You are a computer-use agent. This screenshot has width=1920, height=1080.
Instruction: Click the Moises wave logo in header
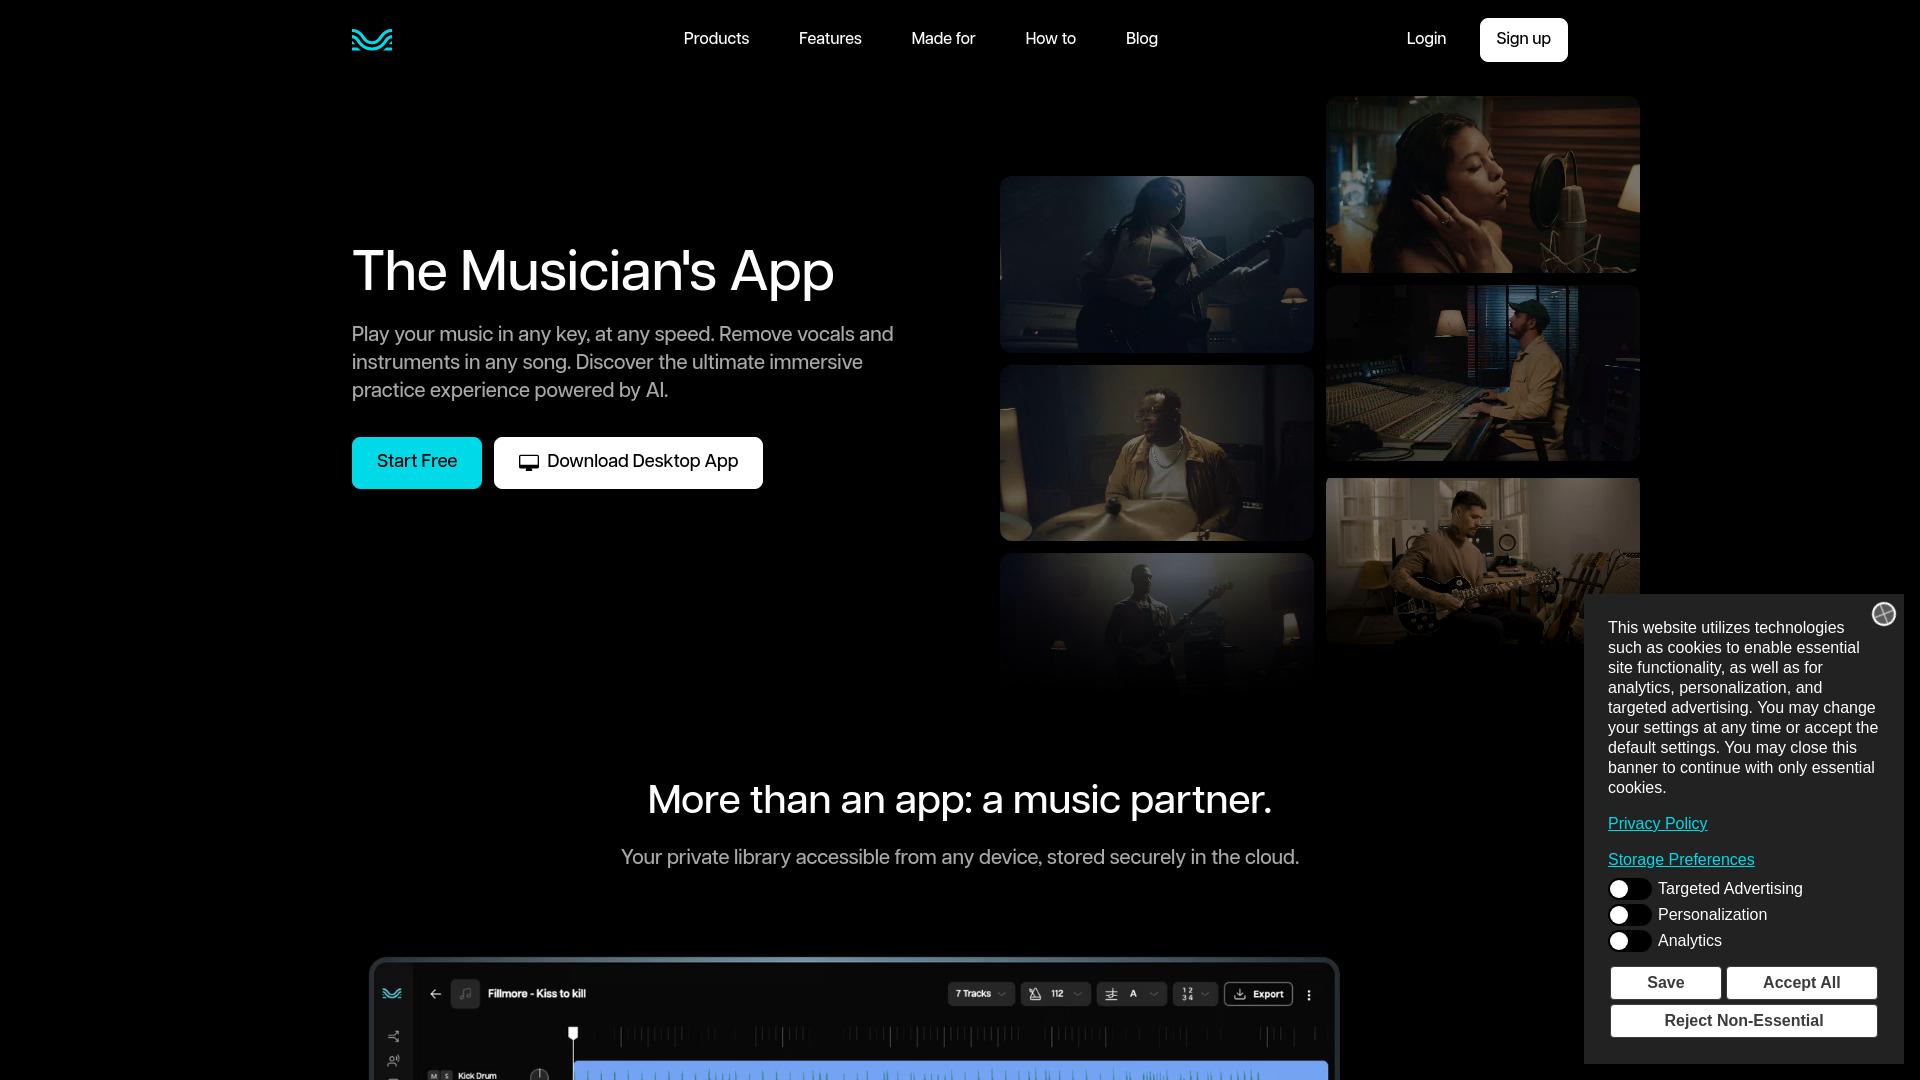[372, 40]
